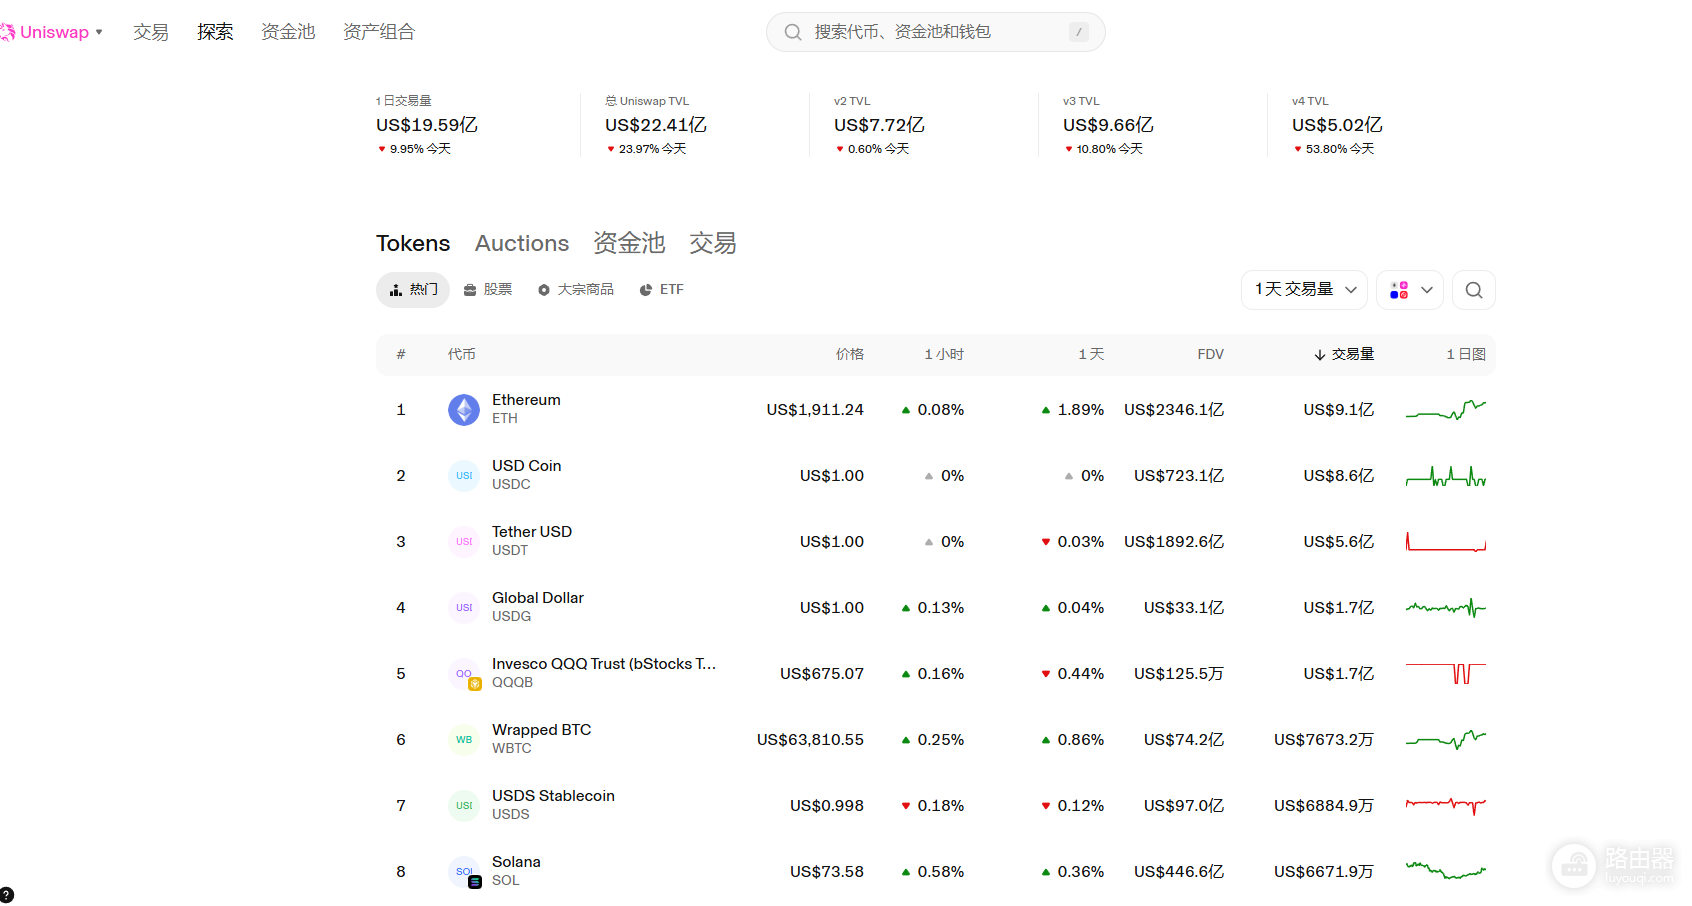
Task: Sort by the FDV column header
Action: tap(1211, 354)
